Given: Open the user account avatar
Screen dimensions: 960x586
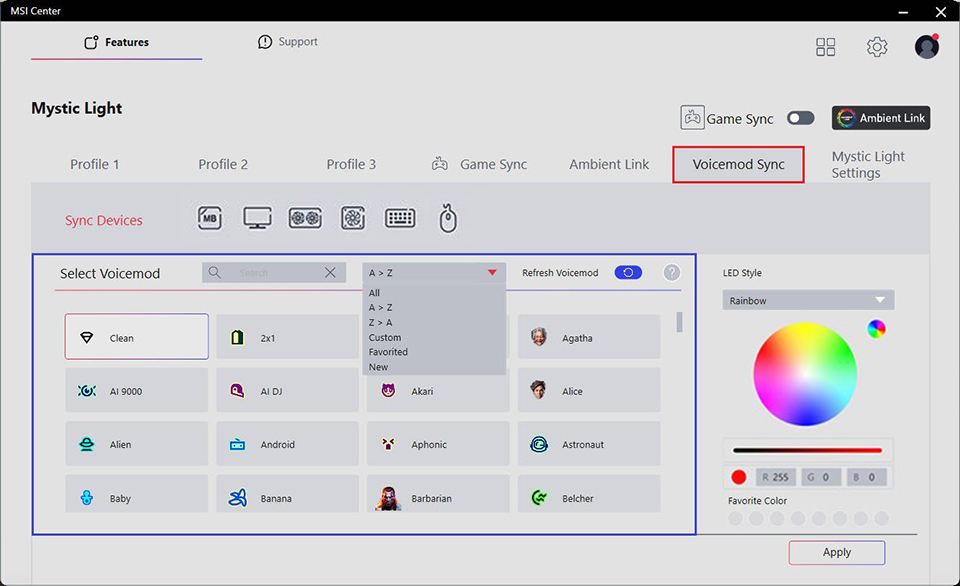Looking at the screenshot, I should [927, 47].
